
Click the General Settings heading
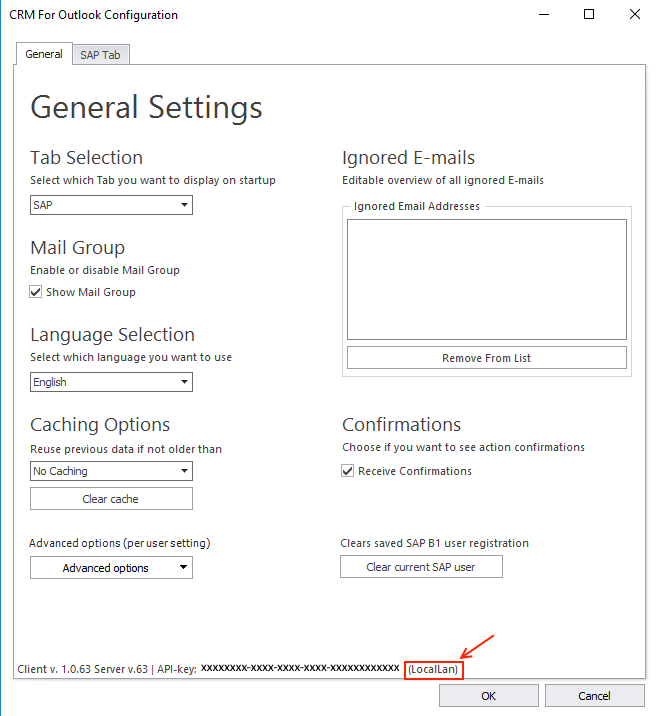coord(146,108)
